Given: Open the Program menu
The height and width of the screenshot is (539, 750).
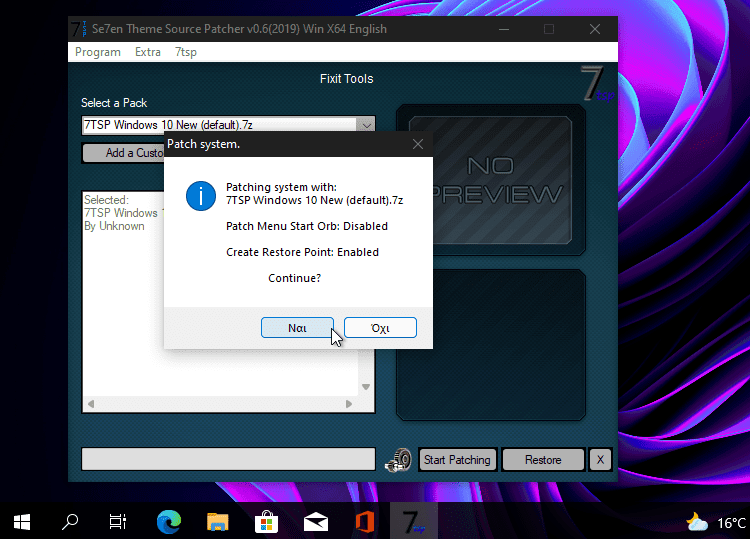Looking at the screenshot, I should pos(98,52).
